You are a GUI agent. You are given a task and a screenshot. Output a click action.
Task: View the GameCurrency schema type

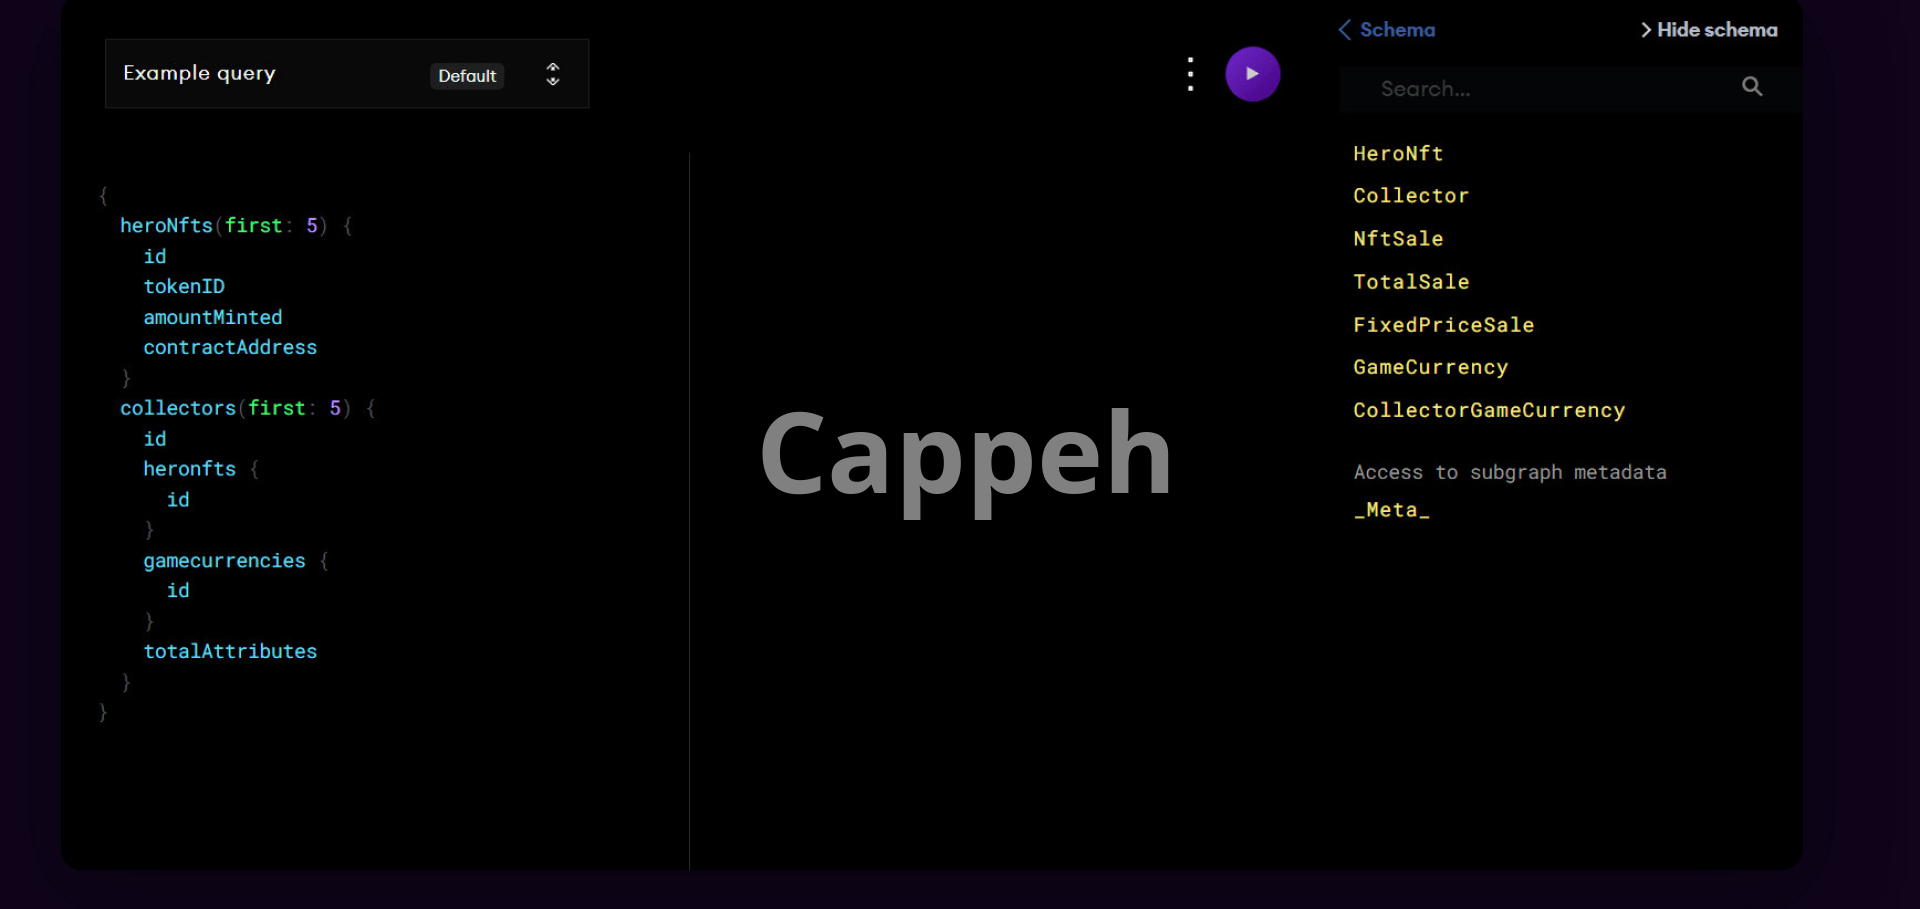pyautogui.click(x=1429, y=368)
